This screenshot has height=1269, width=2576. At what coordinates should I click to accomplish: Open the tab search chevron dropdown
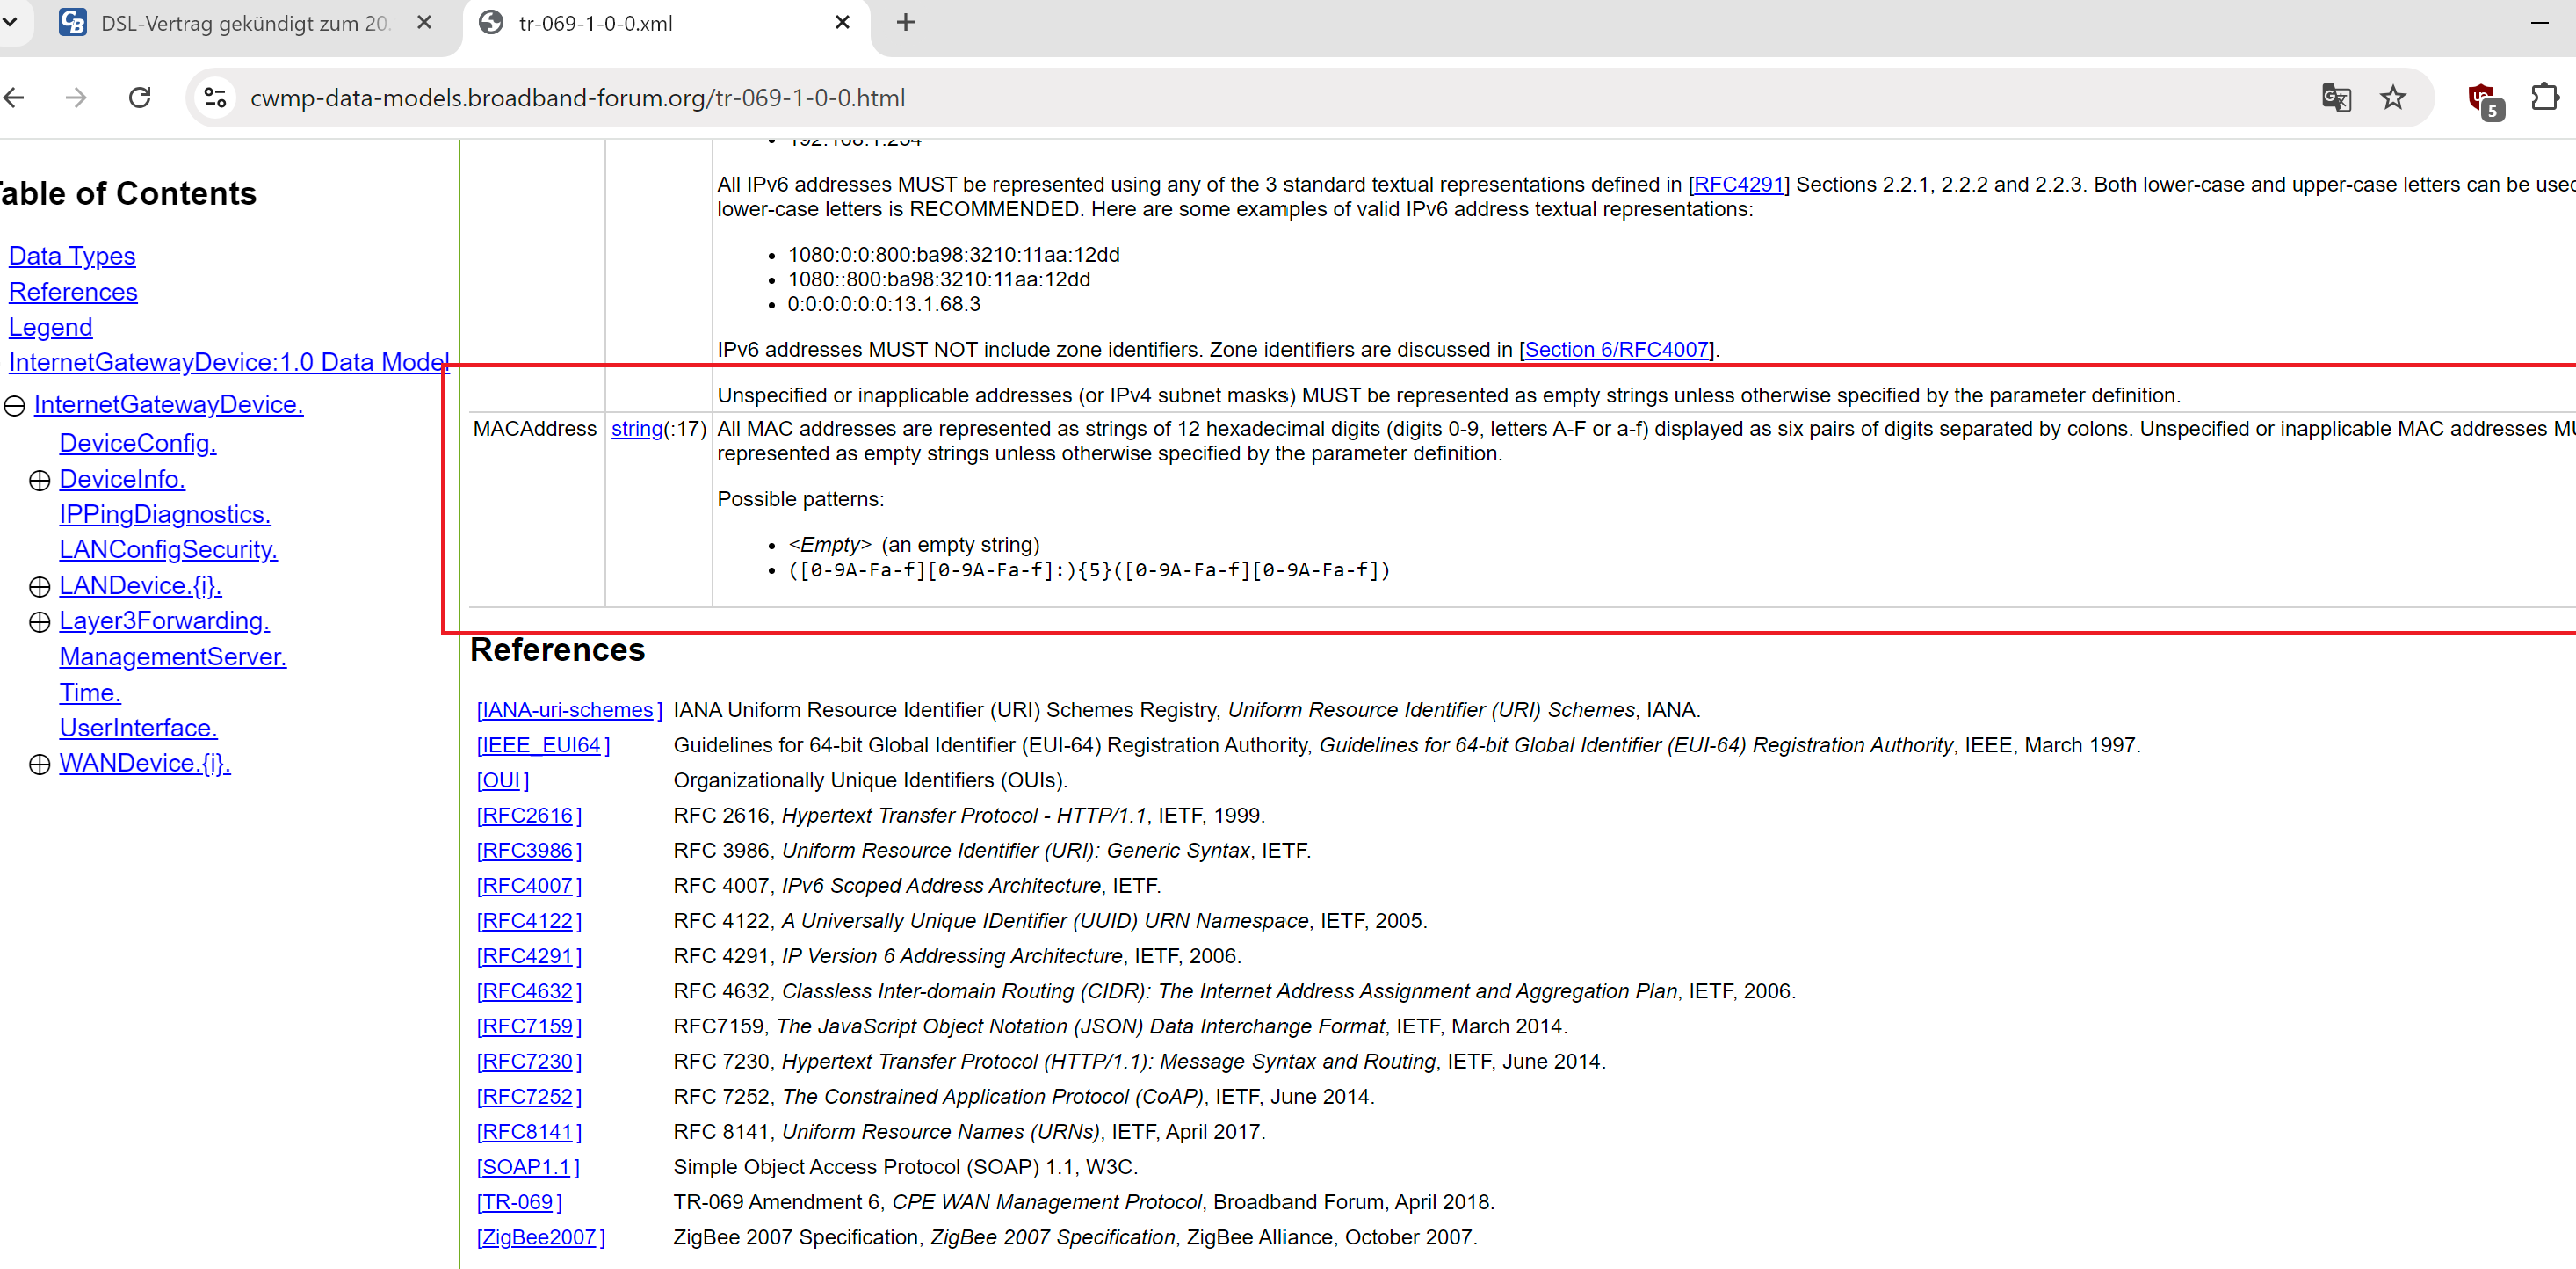click(x=10, y=22)
